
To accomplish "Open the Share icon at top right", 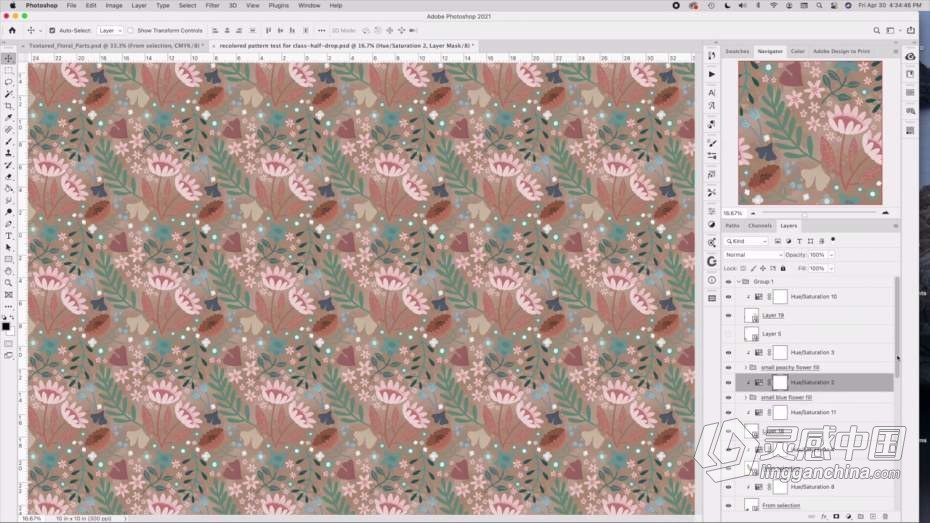I will (910, 30).
